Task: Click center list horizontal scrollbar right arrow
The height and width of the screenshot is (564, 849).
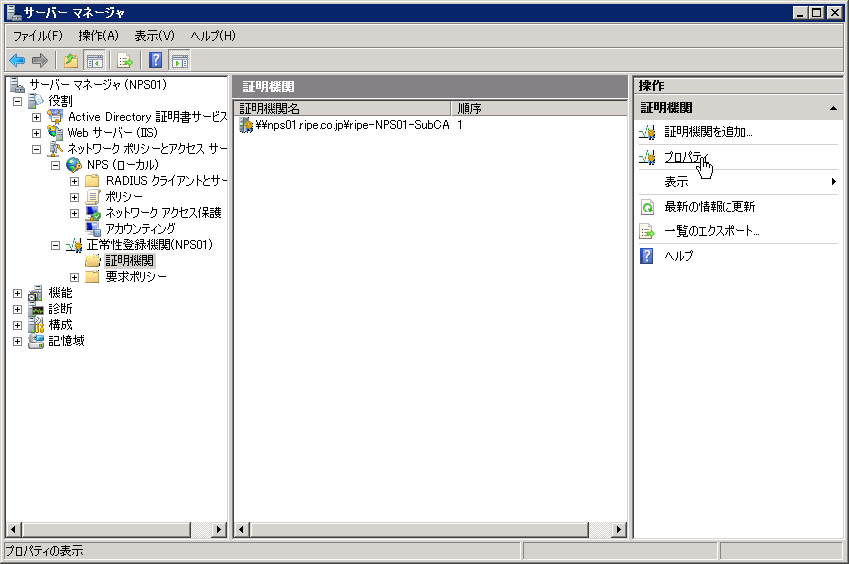Action: (x=618, y=529)
